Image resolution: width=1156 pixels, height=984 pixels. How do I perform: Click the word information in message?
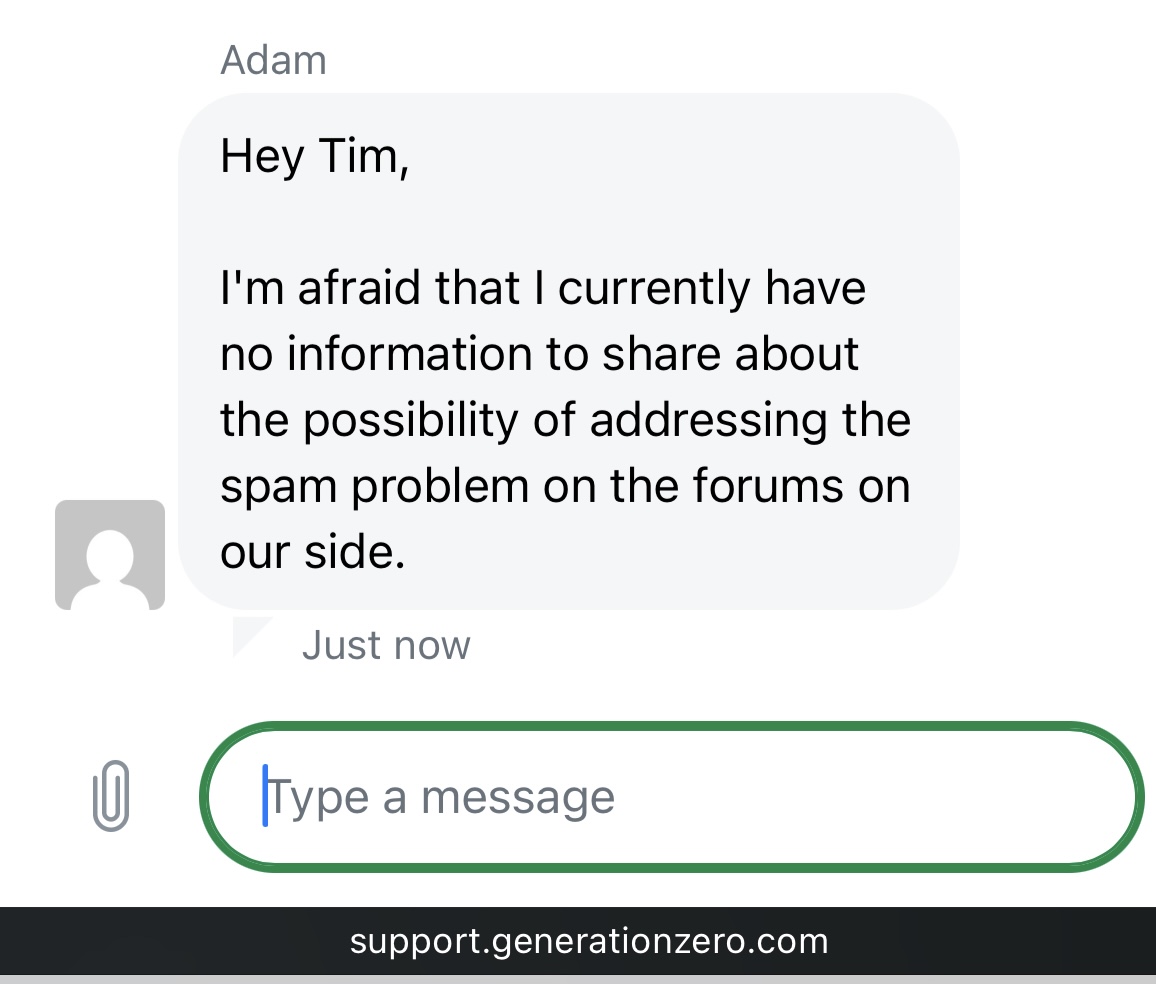point(409,353)
